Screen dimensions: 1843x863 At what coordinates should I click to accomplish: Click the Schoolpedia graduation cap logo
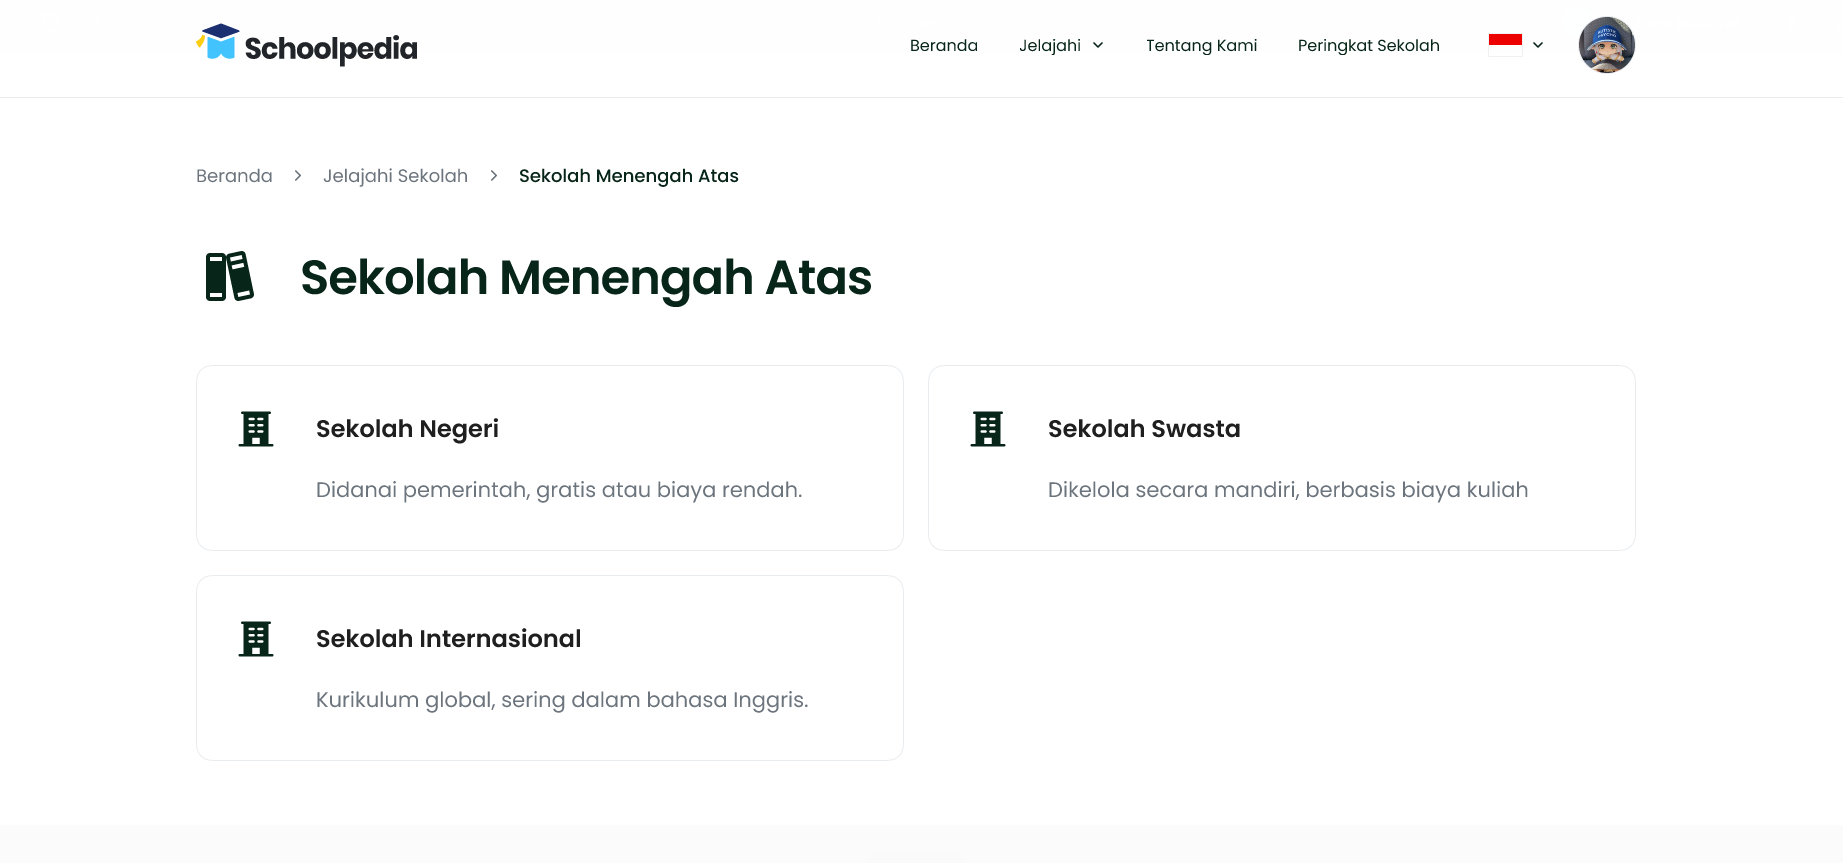218,42
